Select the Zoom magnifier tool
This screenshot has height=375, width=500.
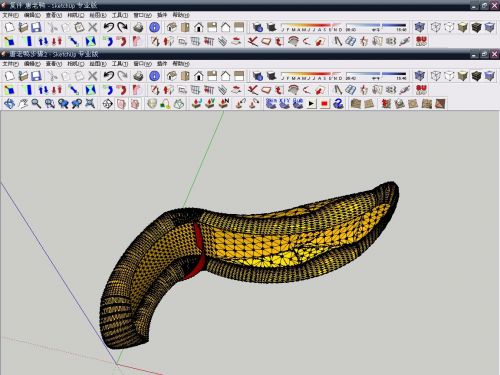tap(36, 104)
